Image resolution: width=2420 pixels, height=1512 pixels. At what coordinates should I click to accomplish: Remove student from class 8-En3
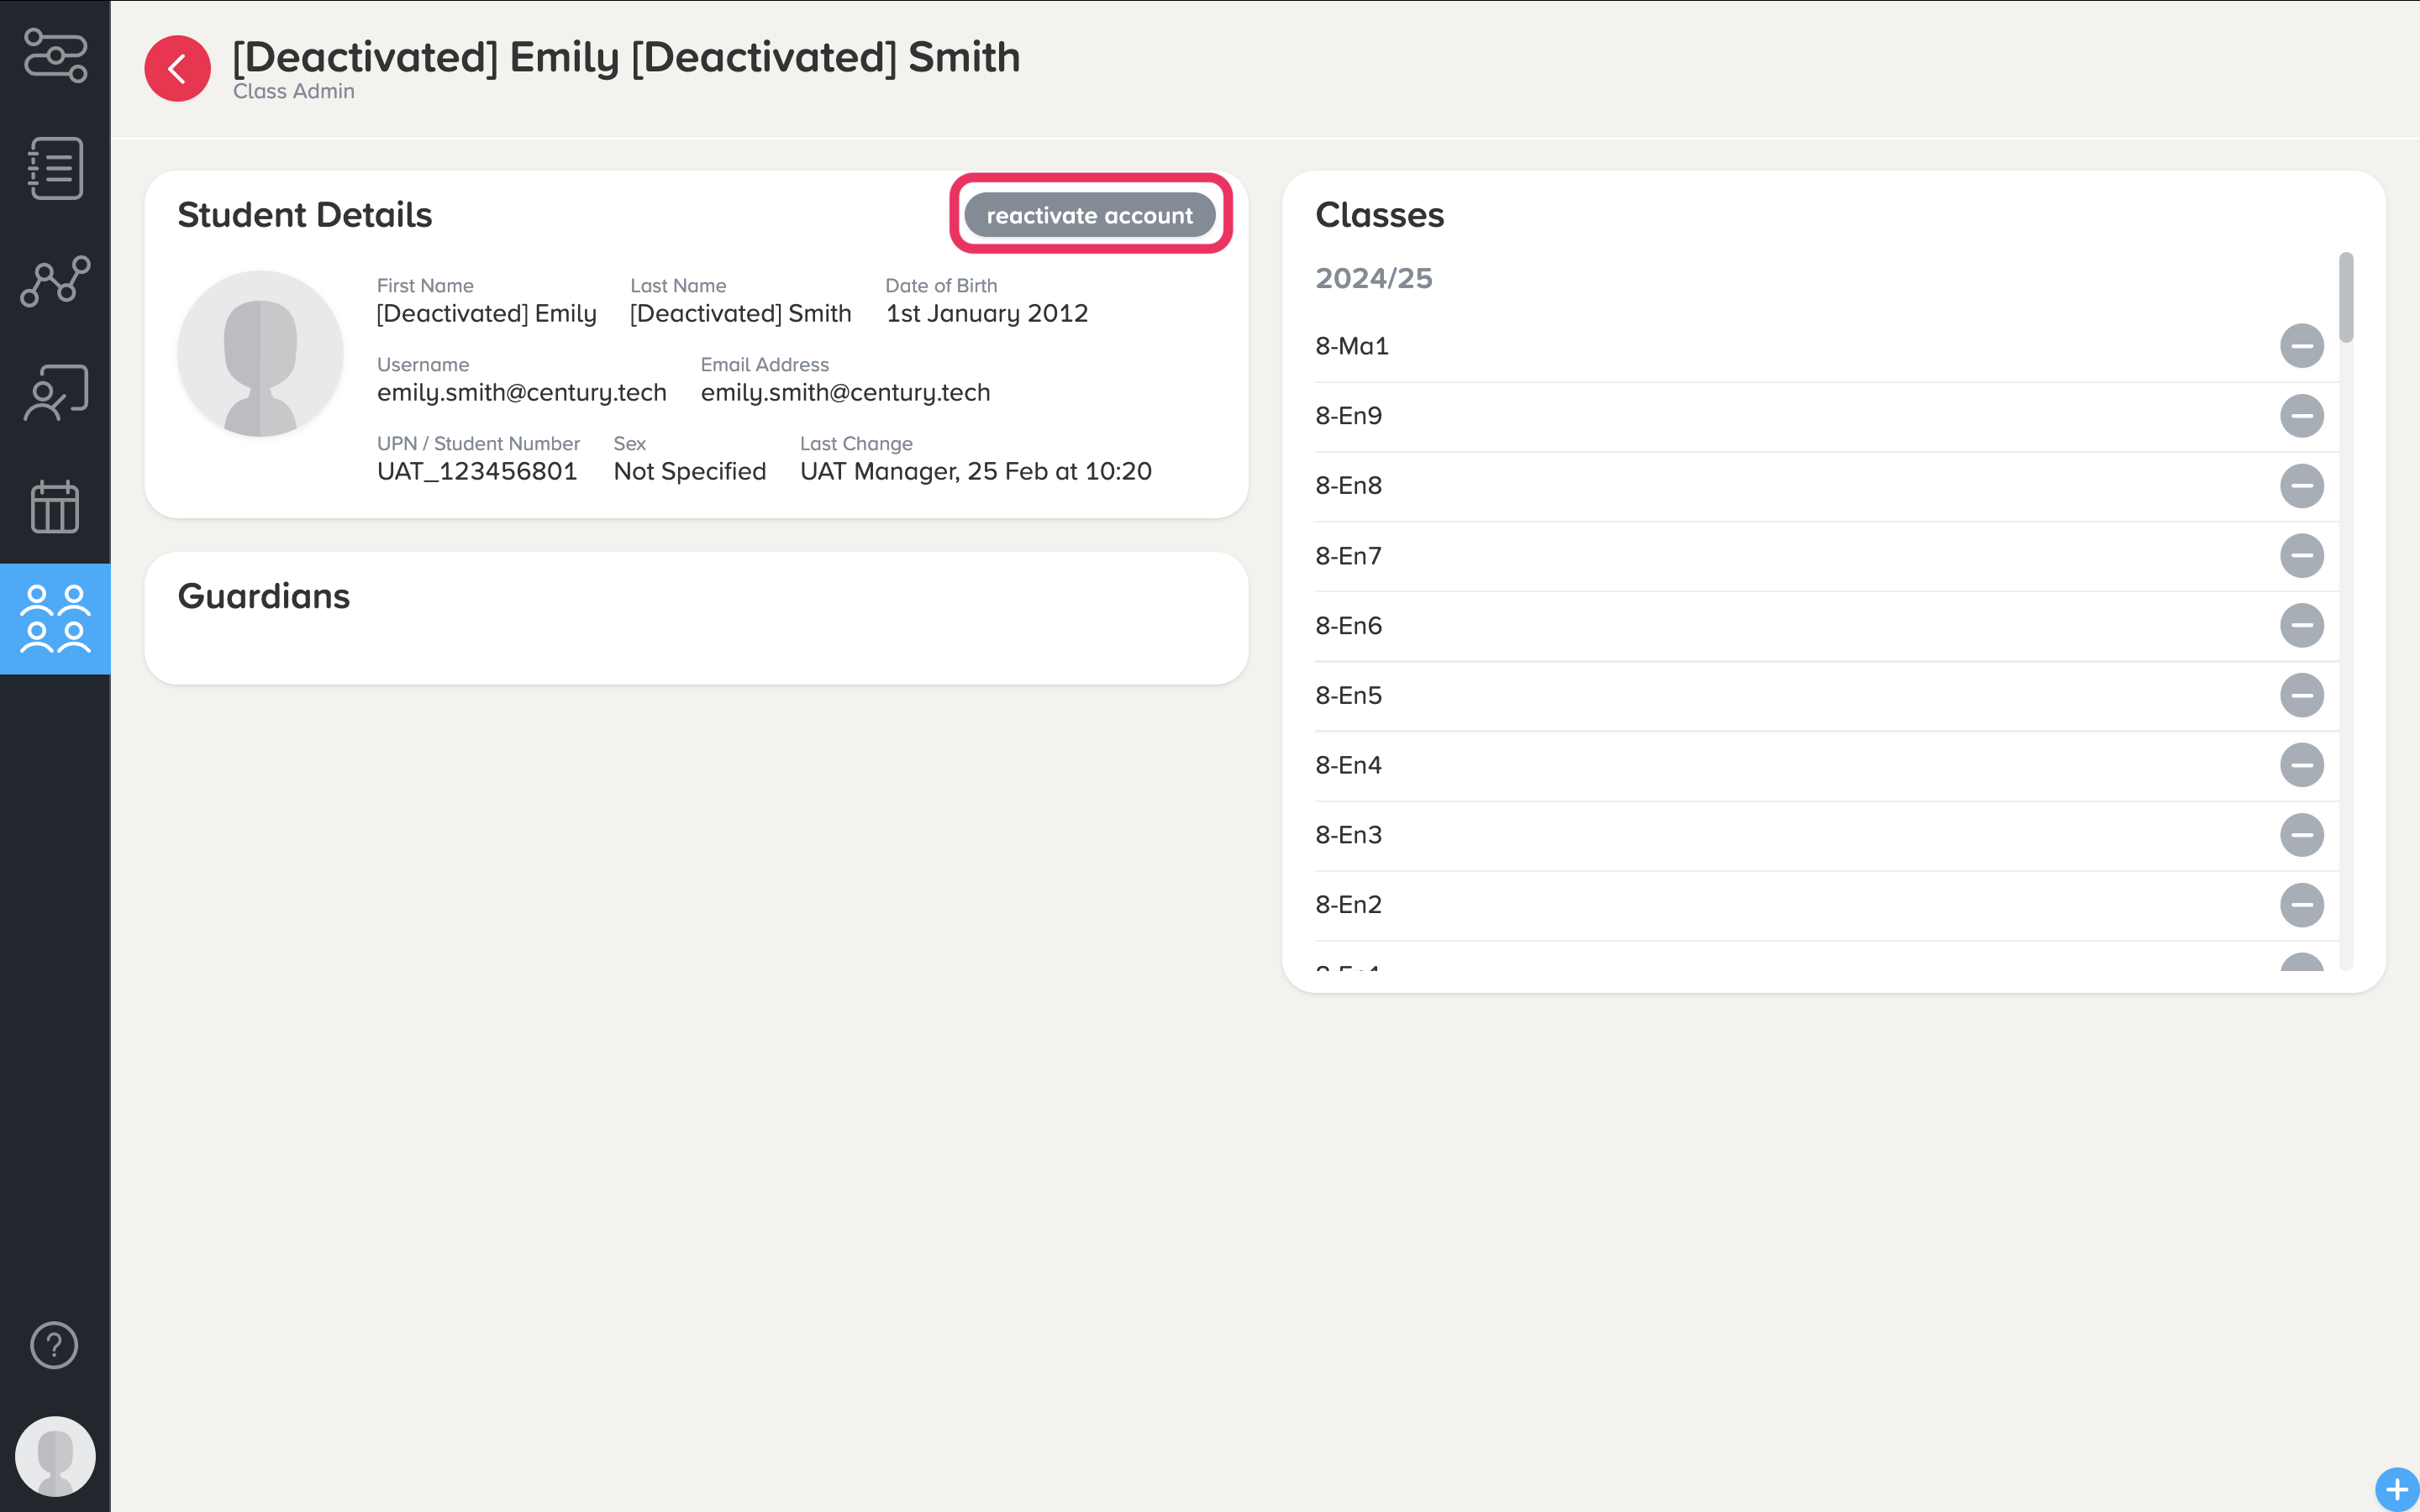tap(2301, 835)
